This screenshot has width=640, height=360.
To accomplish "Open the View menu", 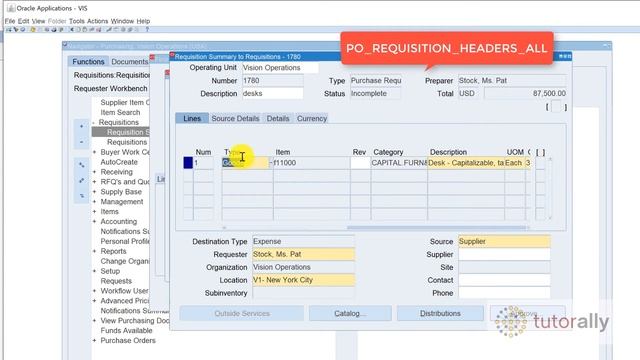I will 38,21.
